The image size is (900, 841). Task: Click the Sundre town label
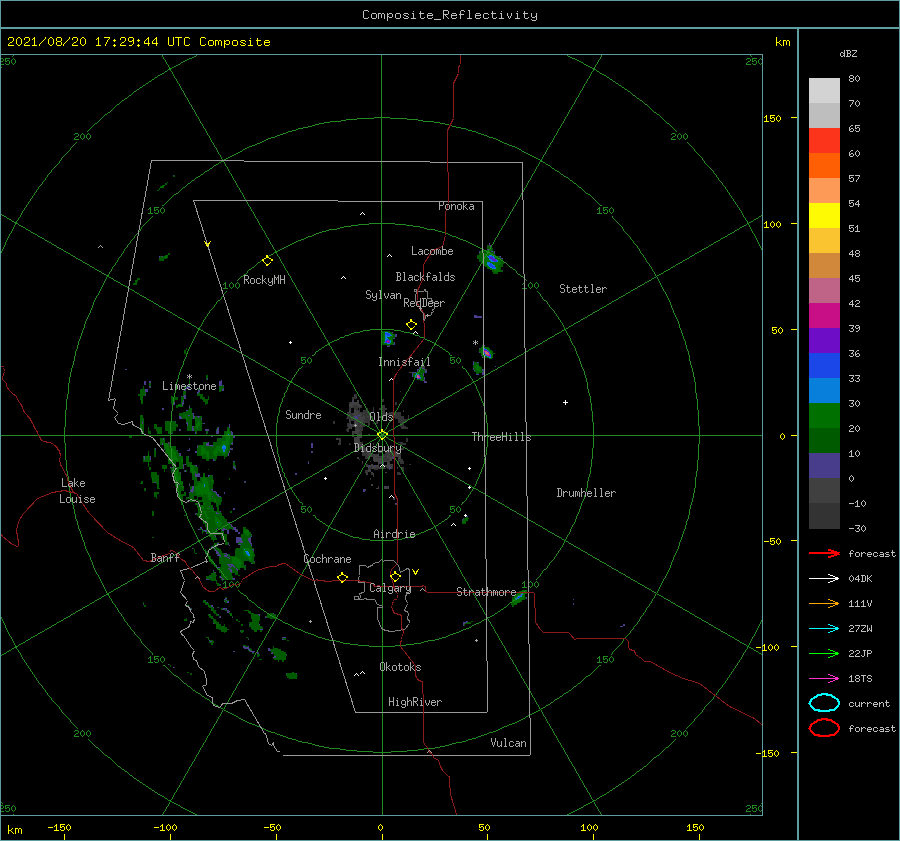click(x=303, y=415)
